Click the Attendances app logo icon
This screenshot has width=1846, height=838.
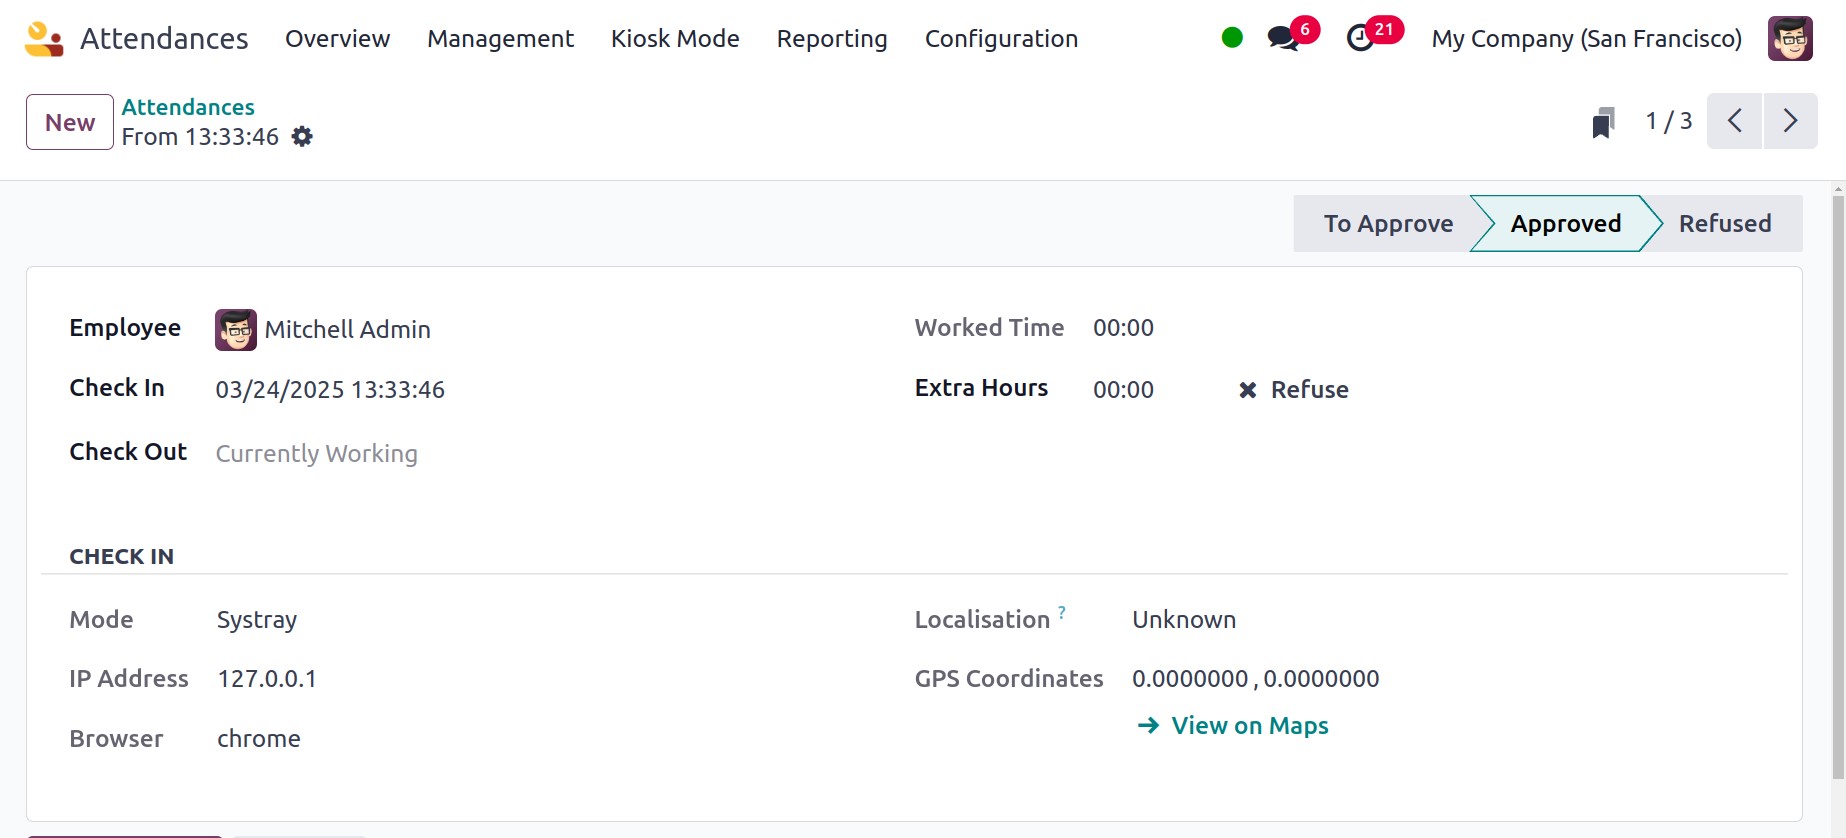click(x=44, y=39)
